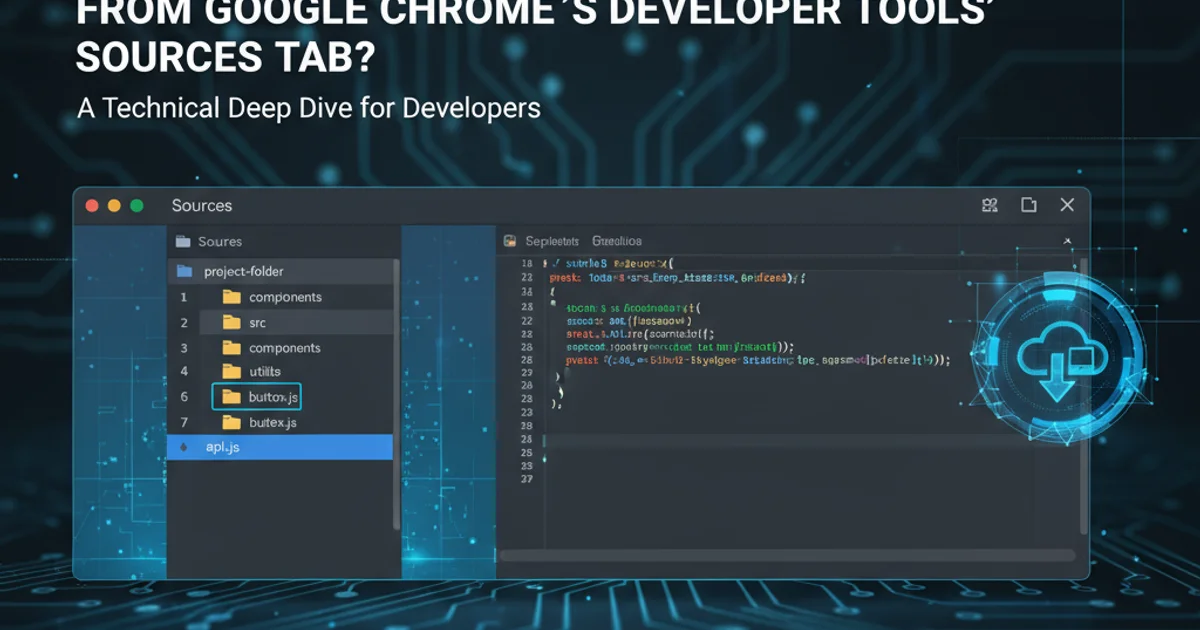Open butex.js on row 7
The image size is (1200, 630).
point(272,423)
